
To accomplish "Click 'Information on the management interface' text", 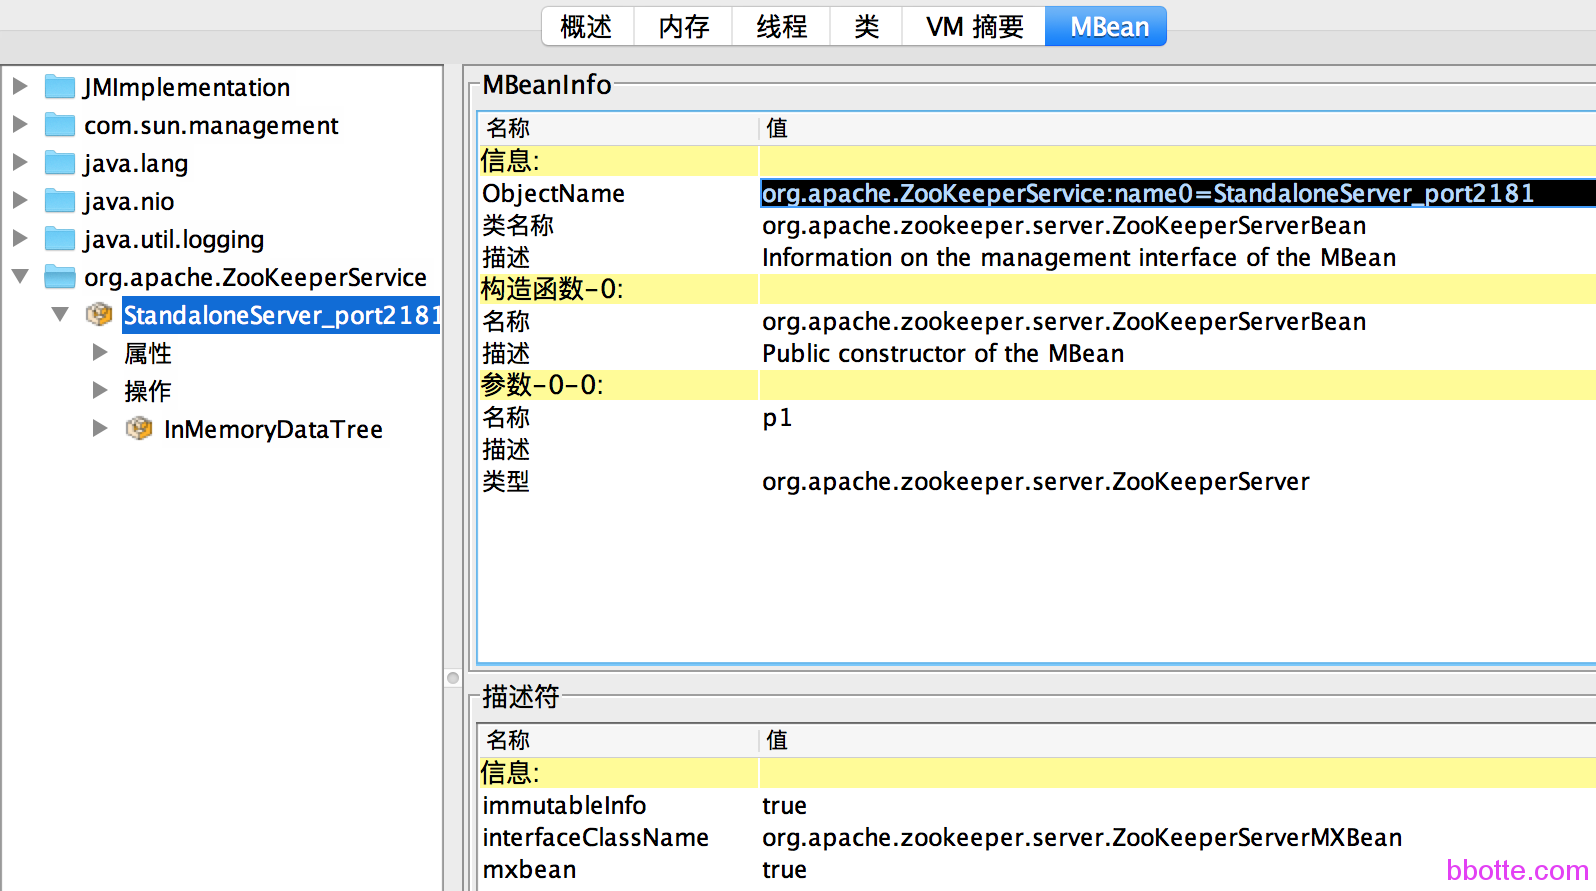I will click(x=1079, y=257).
